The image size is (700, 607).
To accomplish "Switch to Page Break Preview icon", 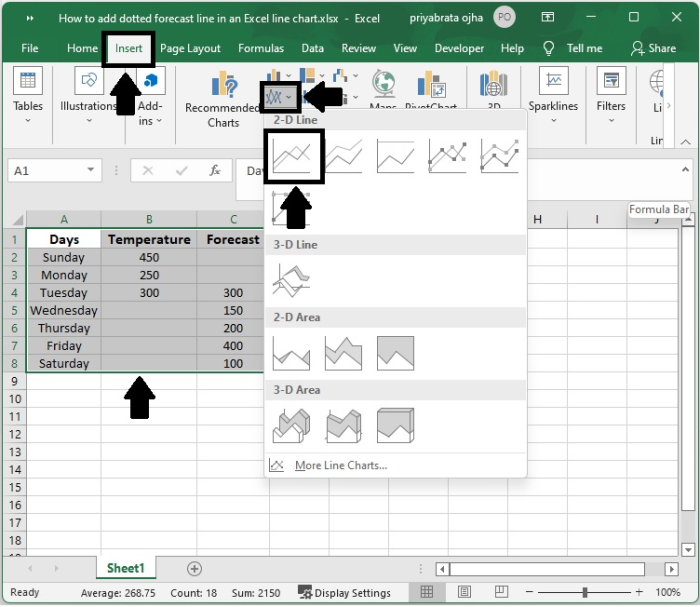I will (x=501, y=592).
